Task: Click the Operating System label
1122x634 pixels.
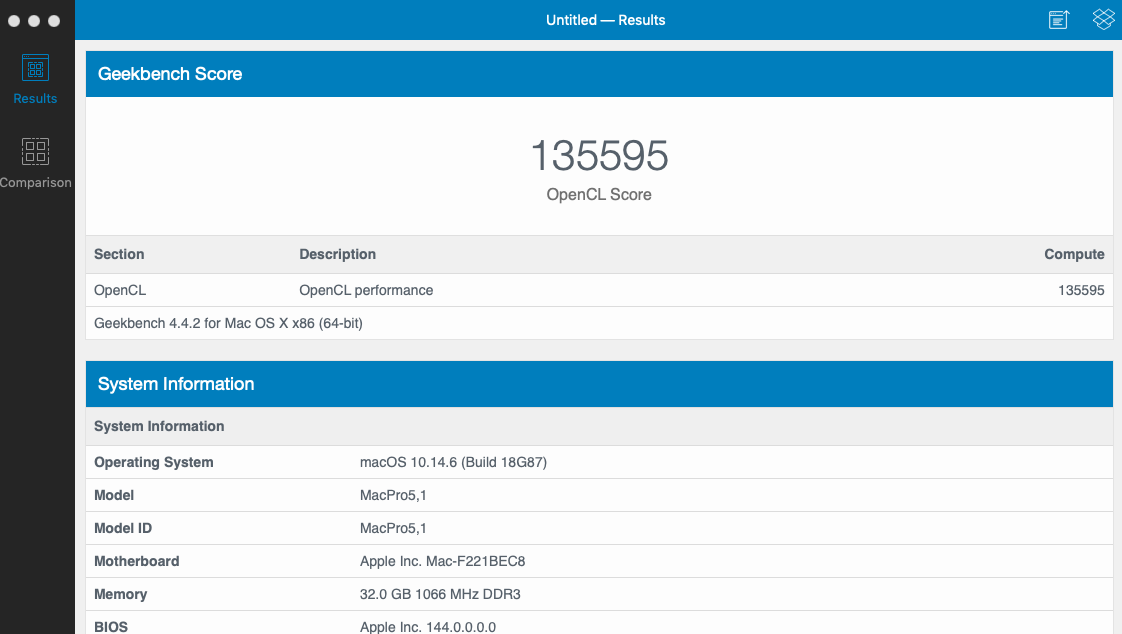Action: coord(154,462)
